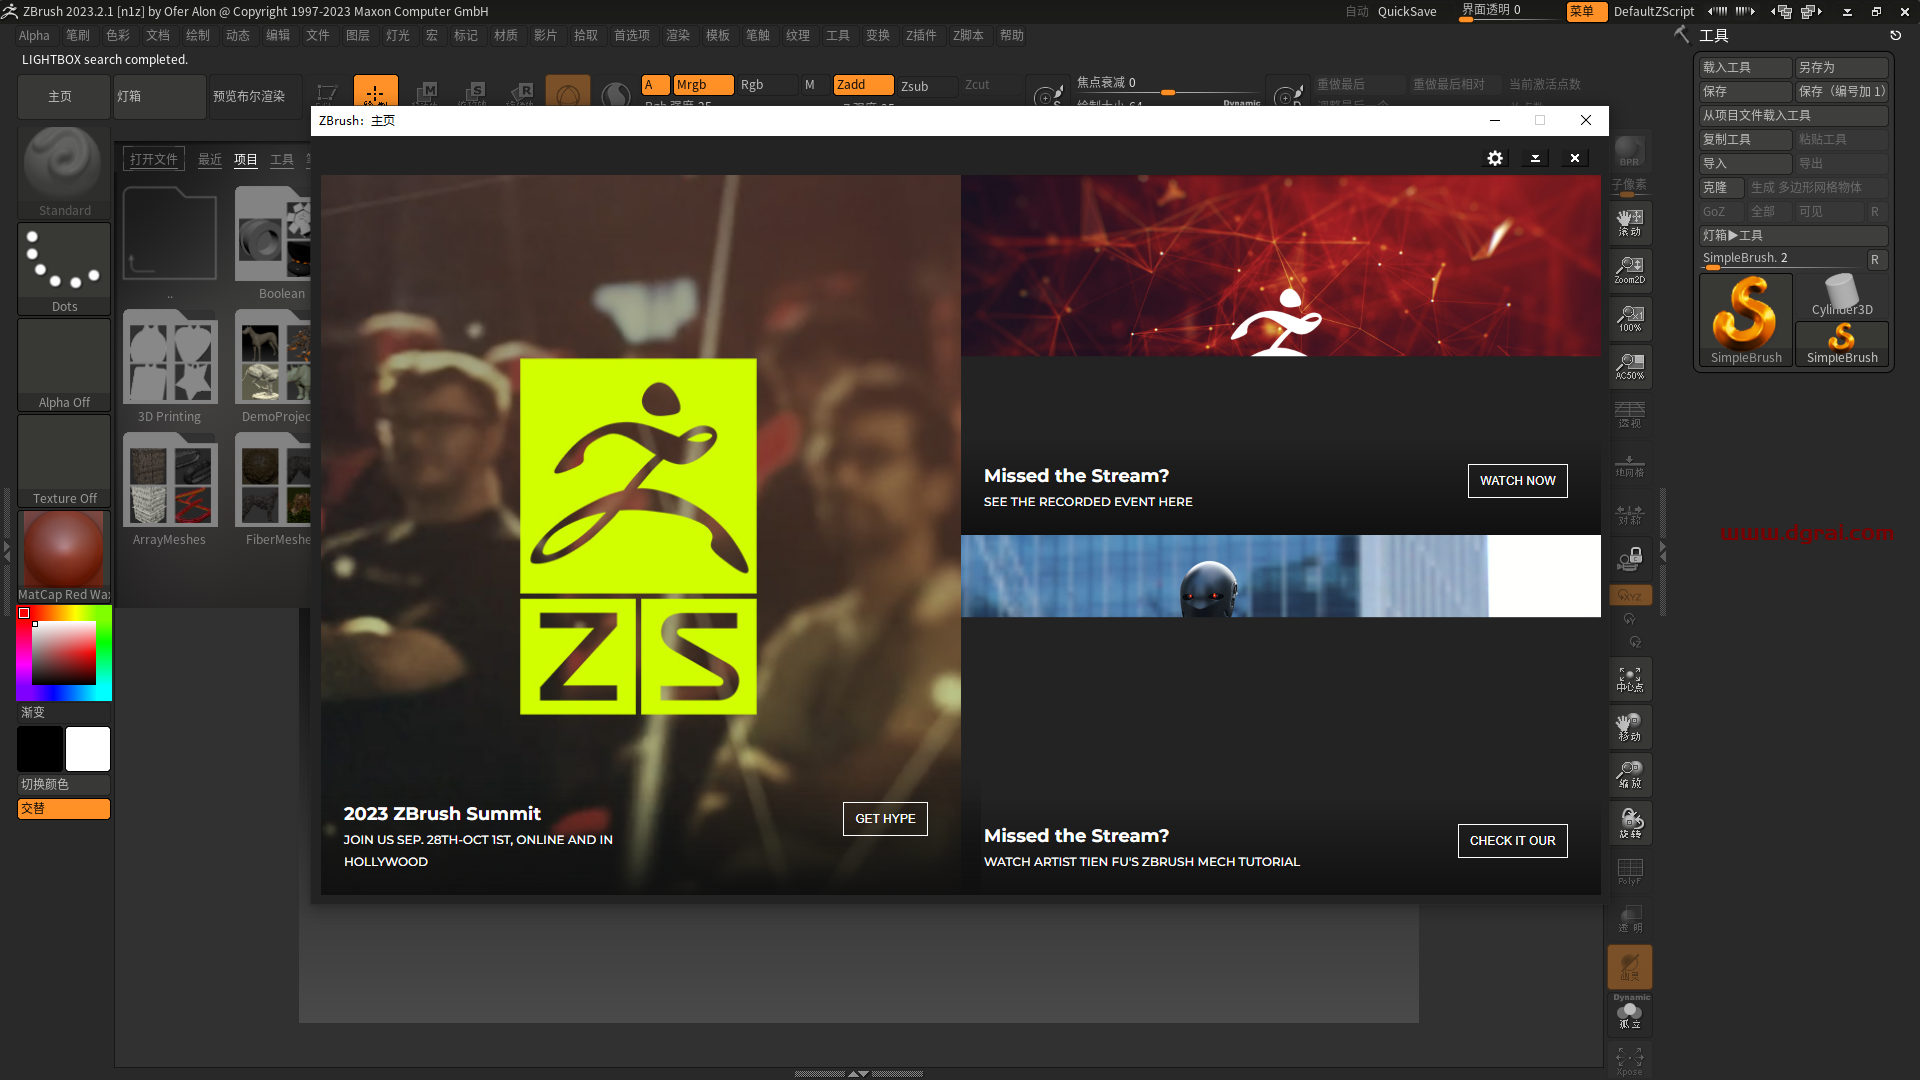Pick a color in the color picker square
Image resolution: width=1920 pixels, height=1080 pixels.
[64, 653]
